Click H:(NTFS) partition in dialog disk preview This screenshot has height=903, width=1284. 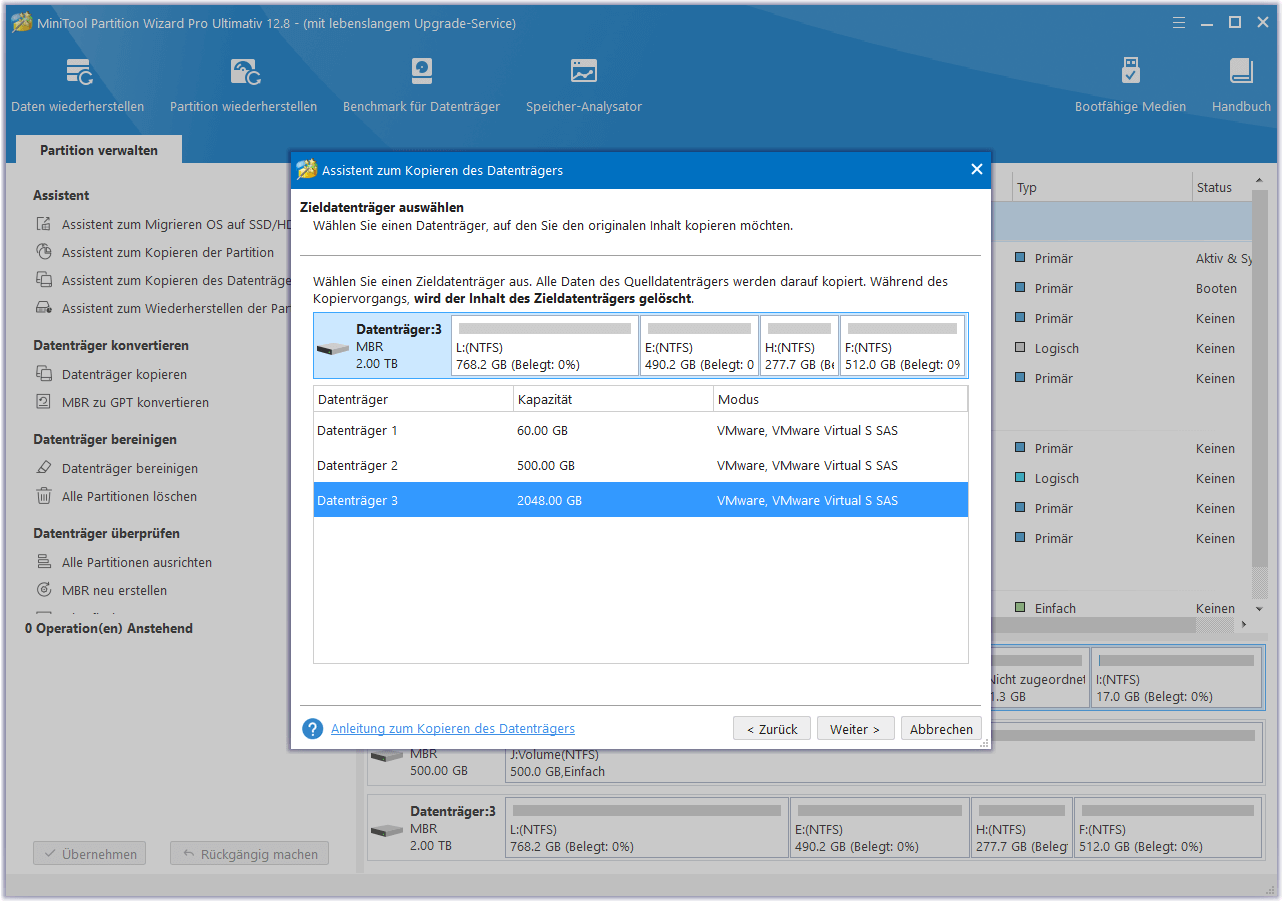799,346
